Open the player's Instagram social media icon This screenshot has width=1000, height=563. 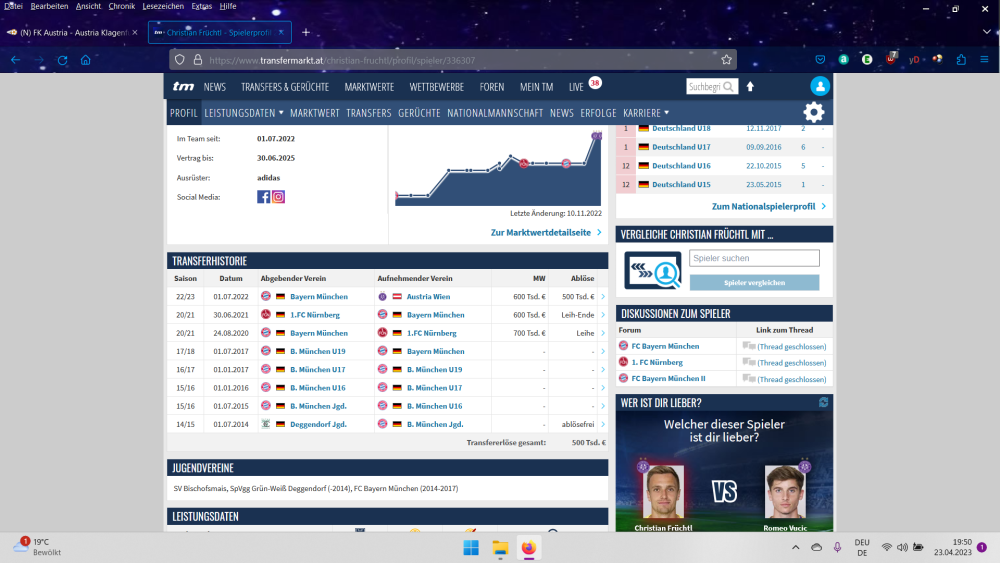tap(278, 197)
